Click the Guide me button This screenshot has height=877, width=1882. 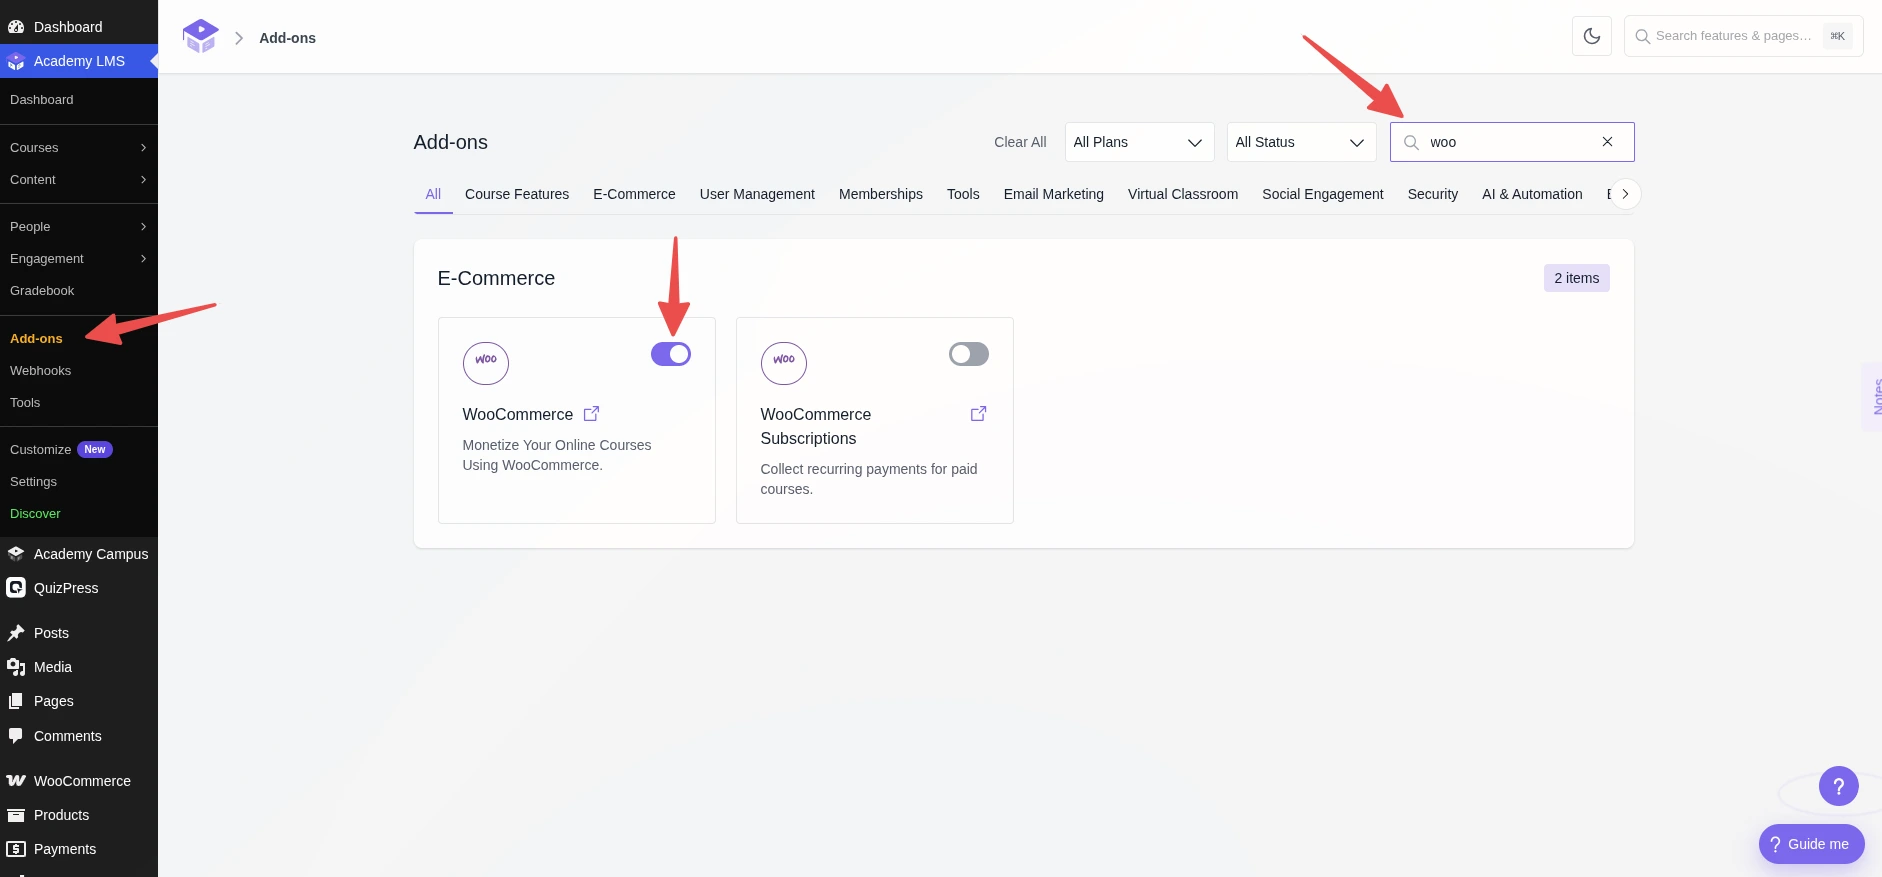click(1811, 844)
